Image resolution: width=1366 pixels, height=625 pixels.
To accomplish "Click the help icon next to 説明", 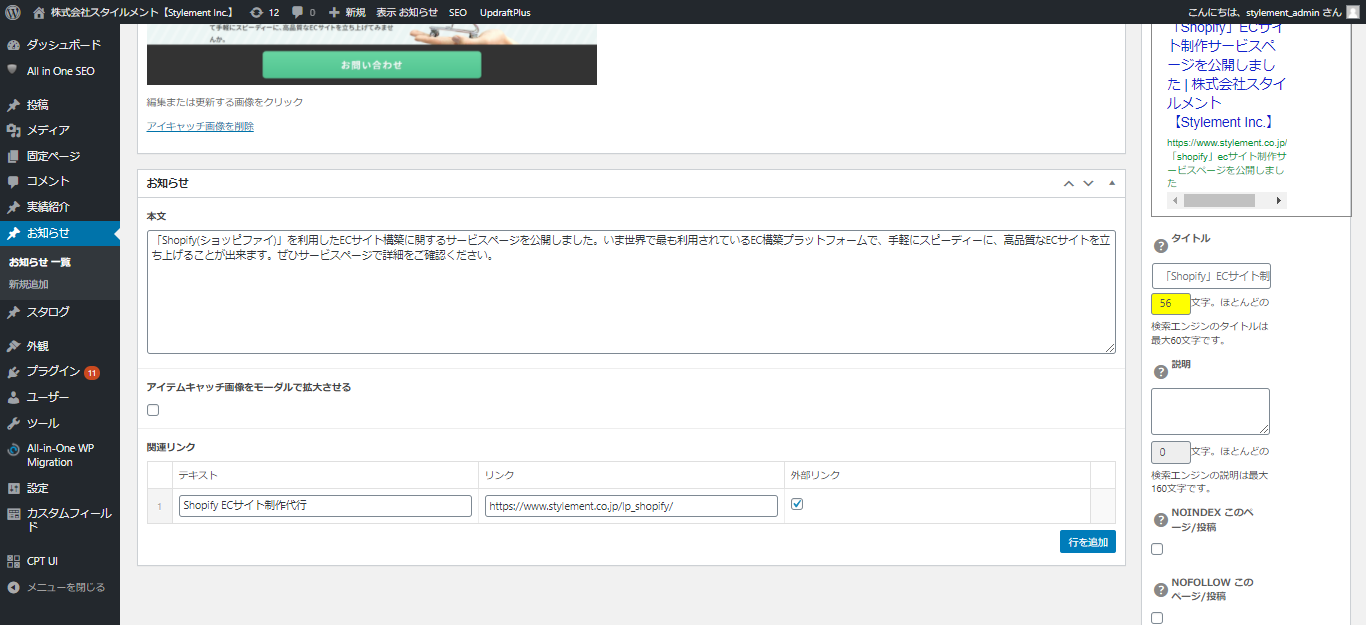I will 1161,372.
